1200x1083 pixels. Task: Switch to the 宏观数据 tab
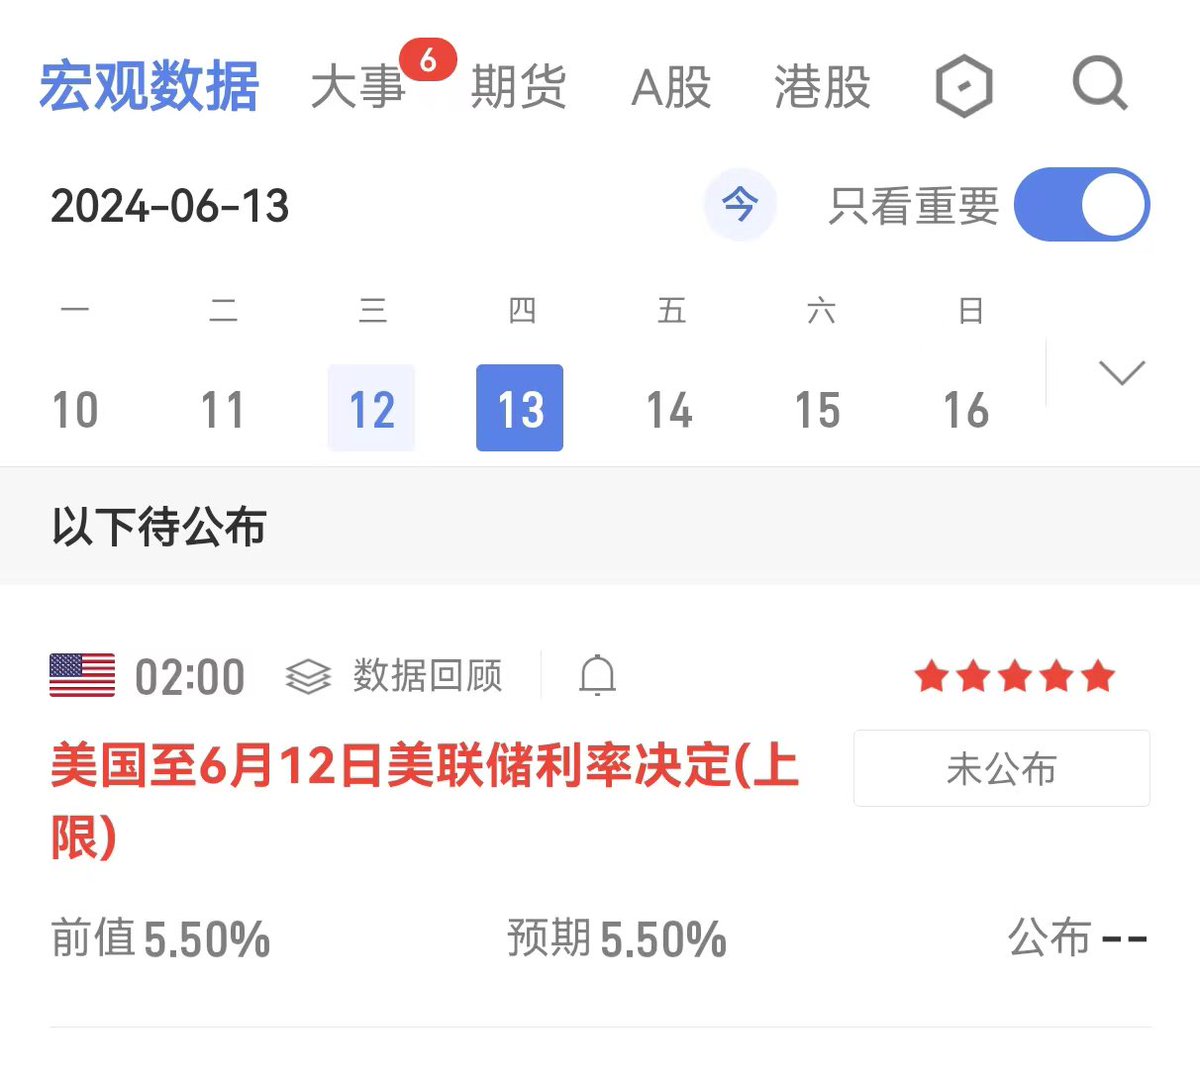click(149, 86)
